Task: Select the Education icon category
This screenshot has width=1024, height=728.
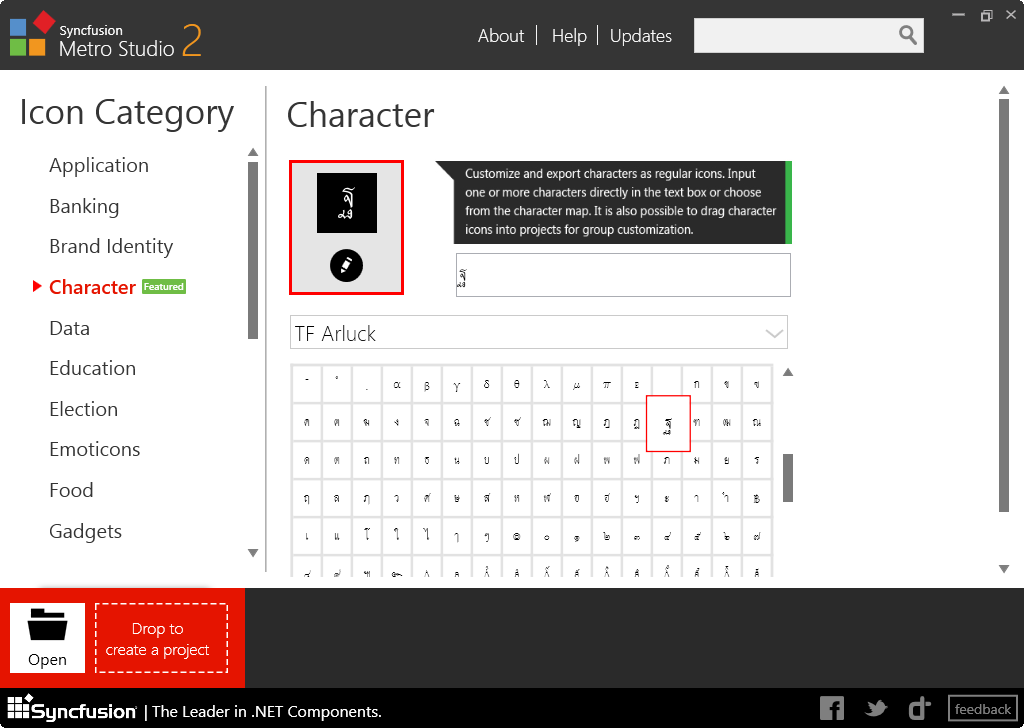Action: pos(93,368)
